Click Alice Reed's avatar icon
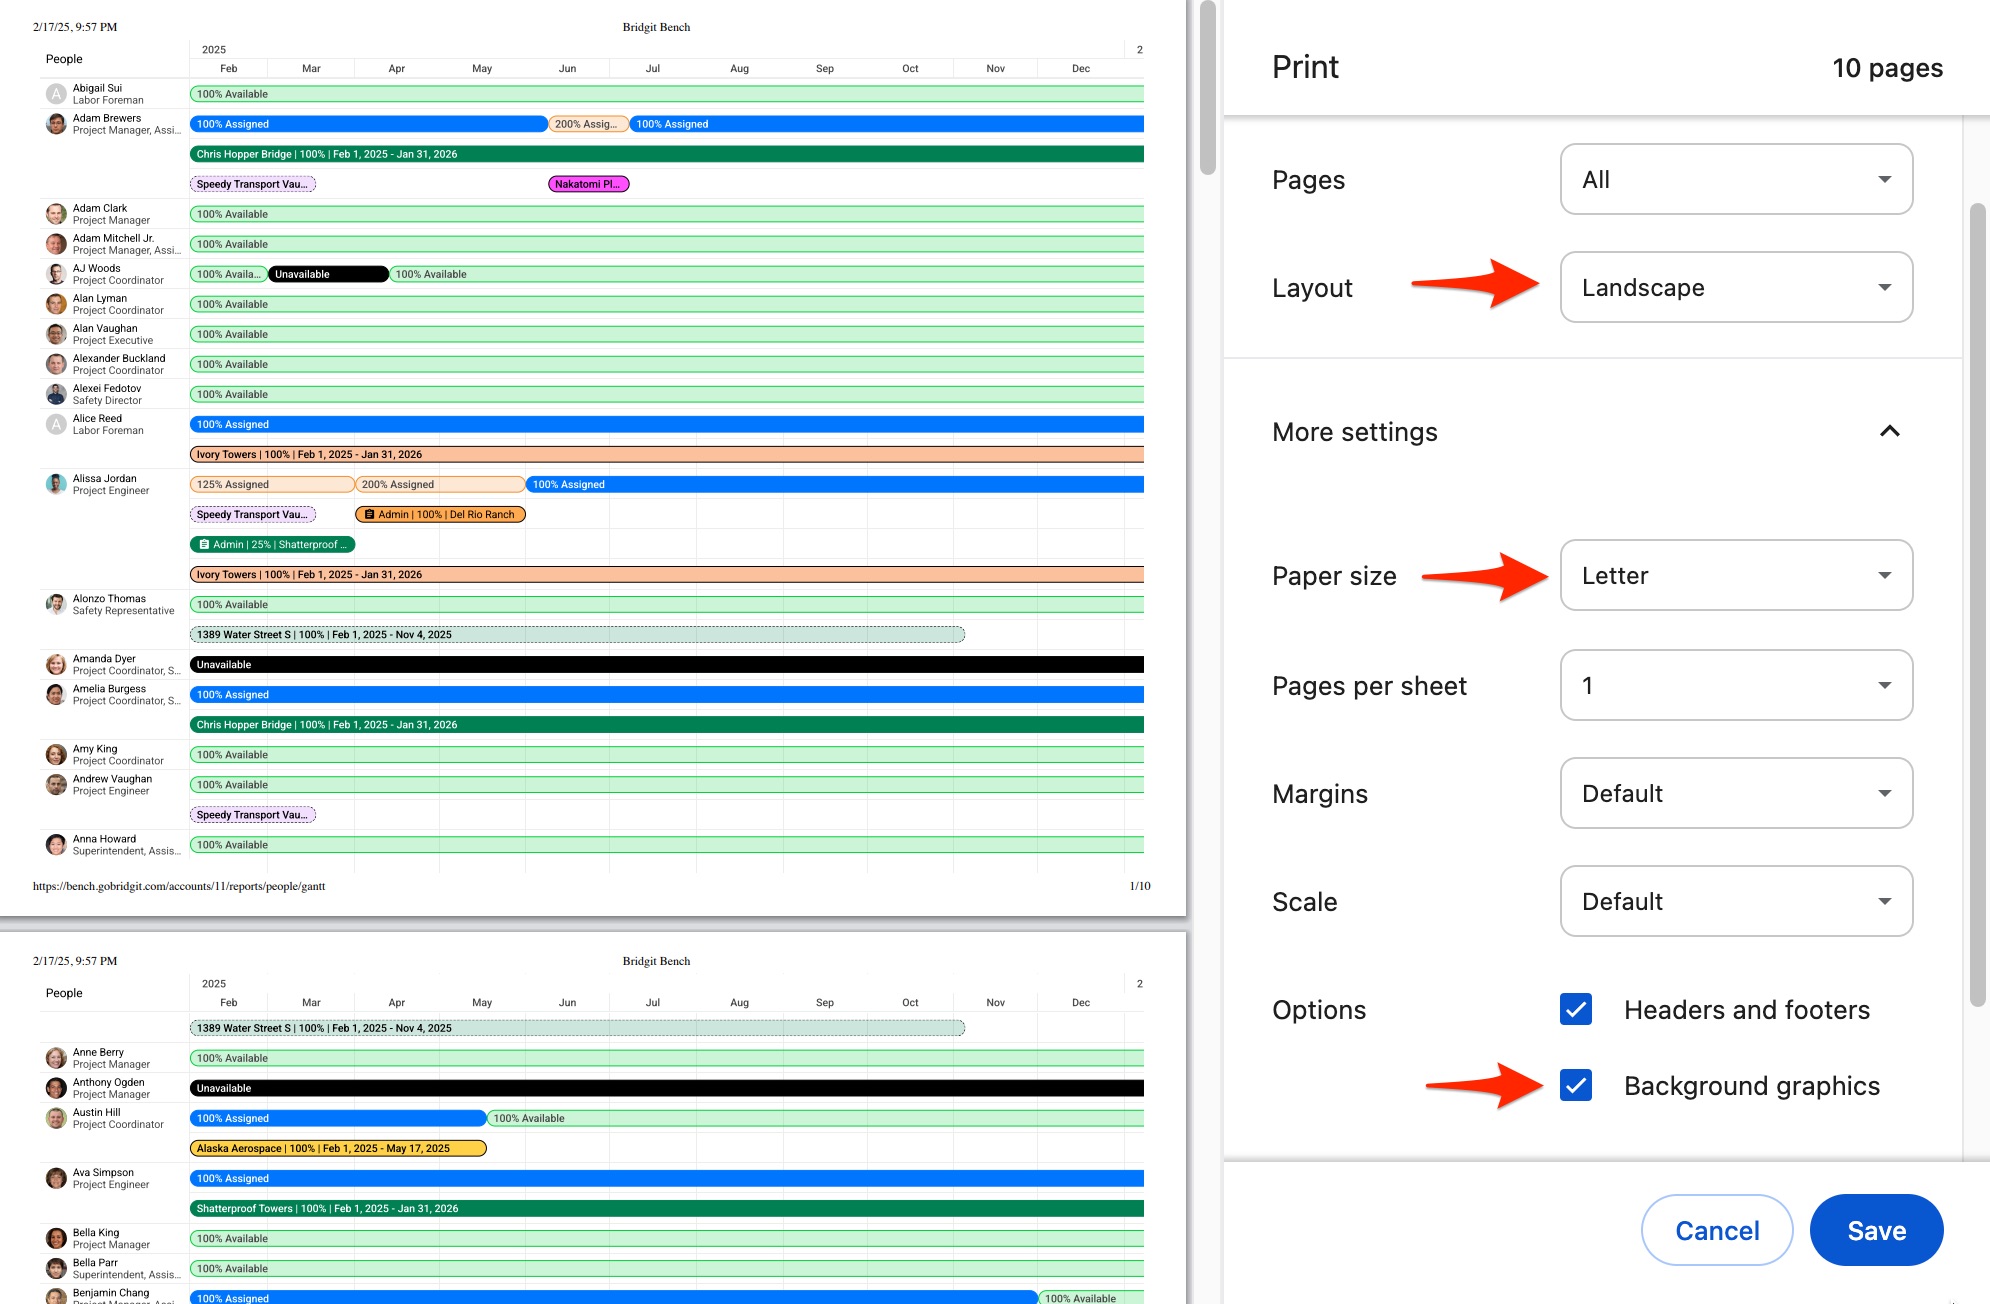Image resolution: width=1990 pixels, height=1304 pixels. pyautogui.click(x=57, y=424)
